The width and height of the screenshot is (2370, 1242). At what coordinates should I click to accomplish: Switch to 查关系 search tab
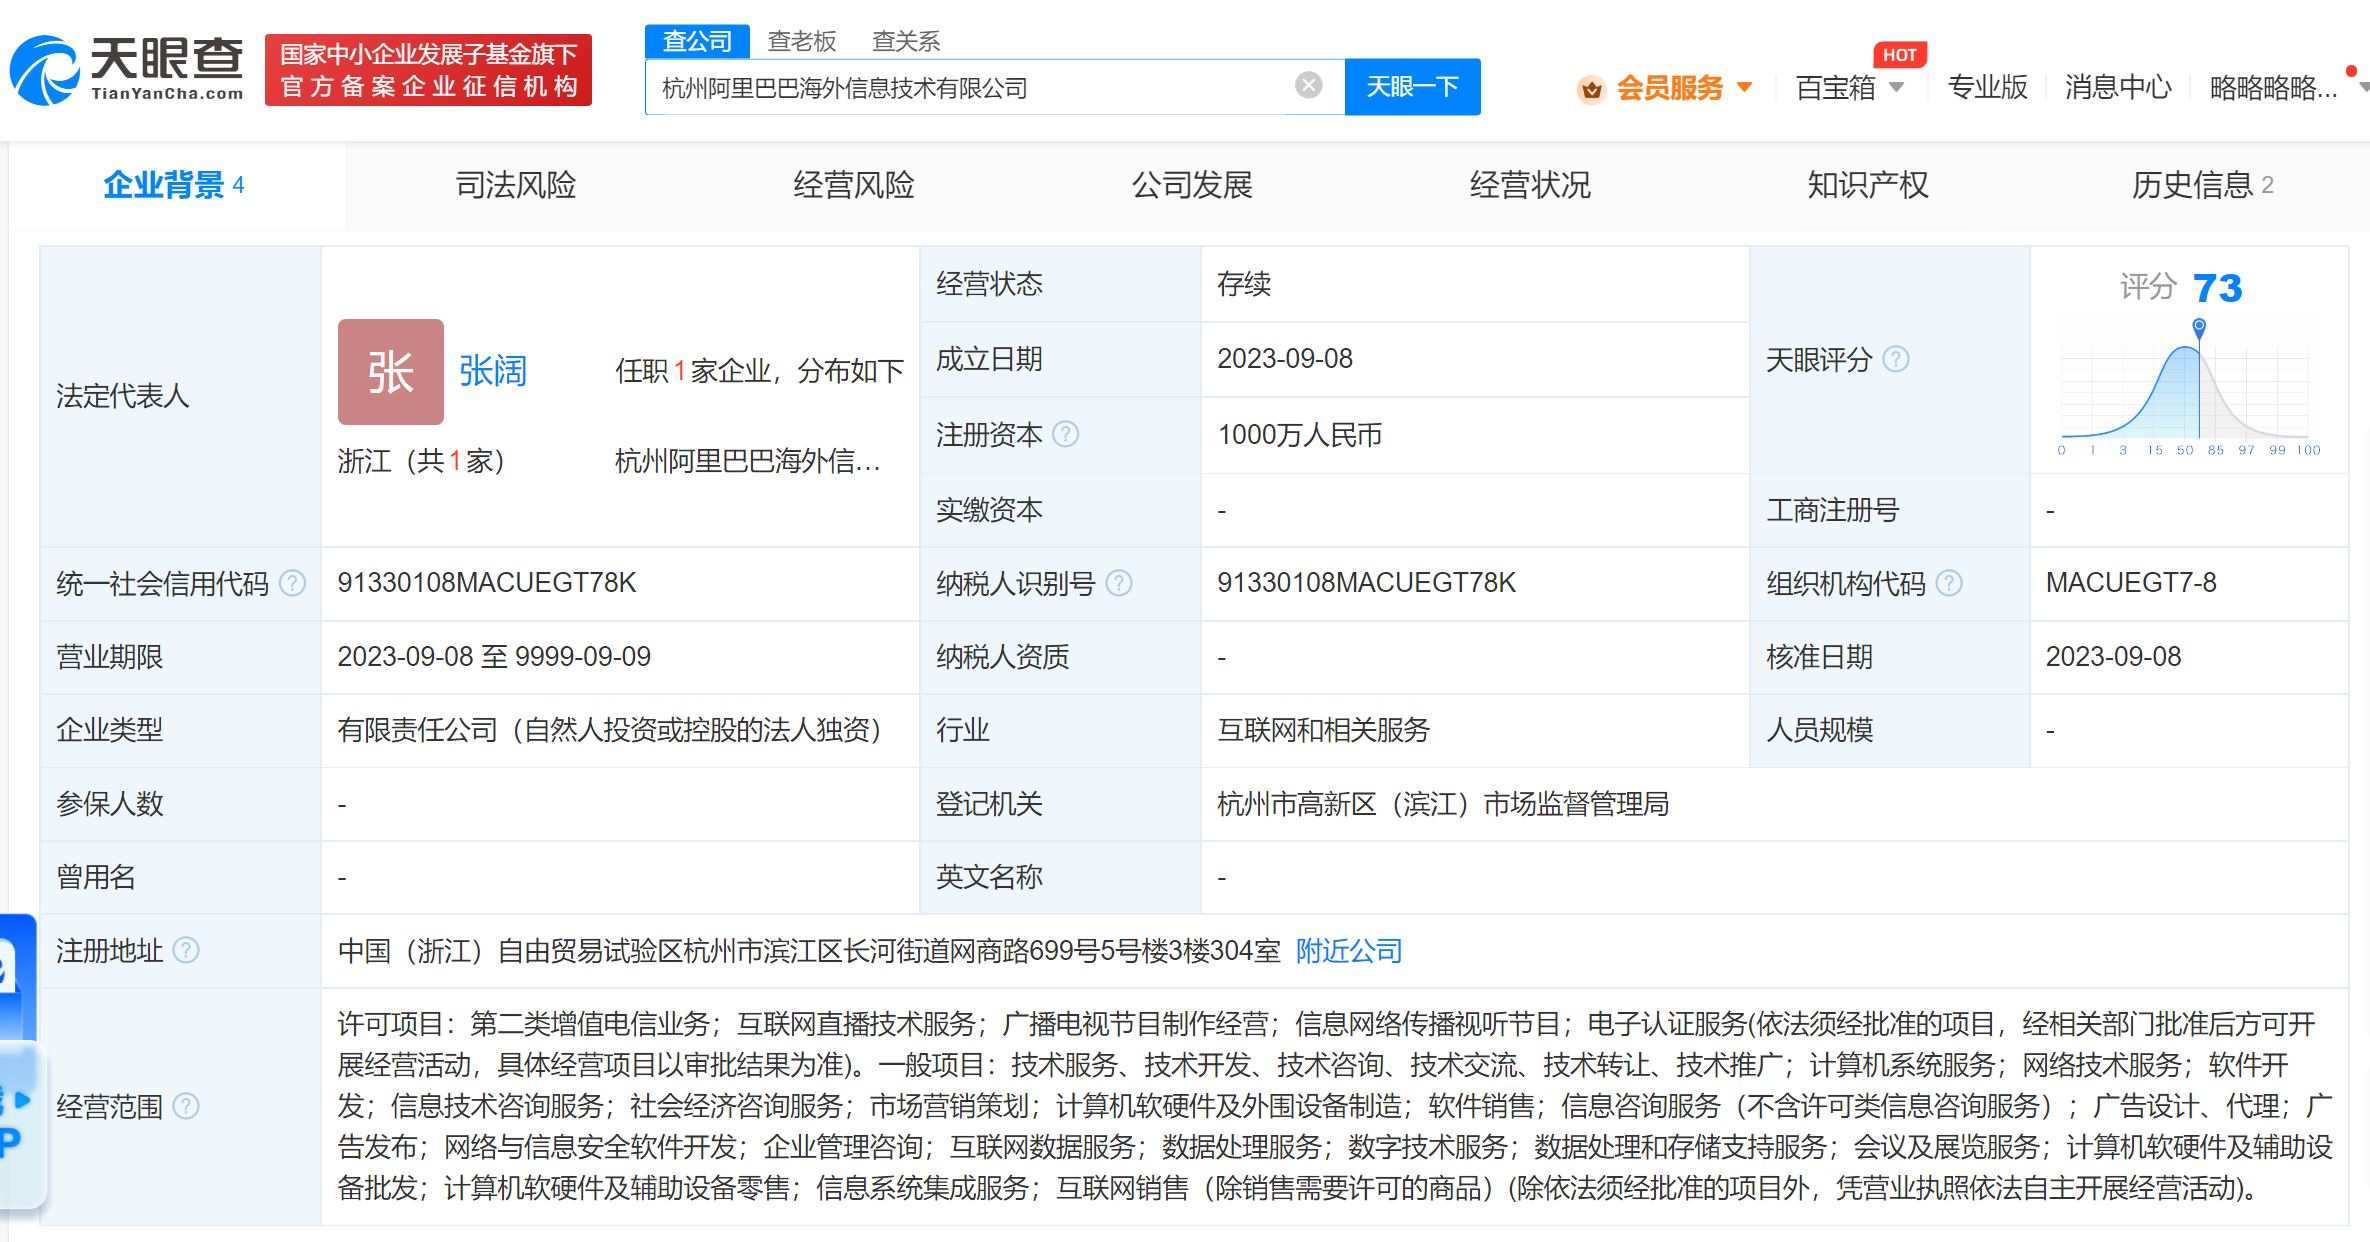(906, 41)
